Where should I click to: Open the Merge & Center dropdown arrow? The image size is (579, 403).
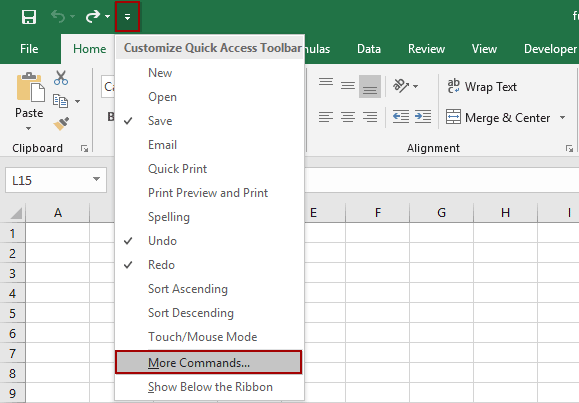[x=562, y=117]
